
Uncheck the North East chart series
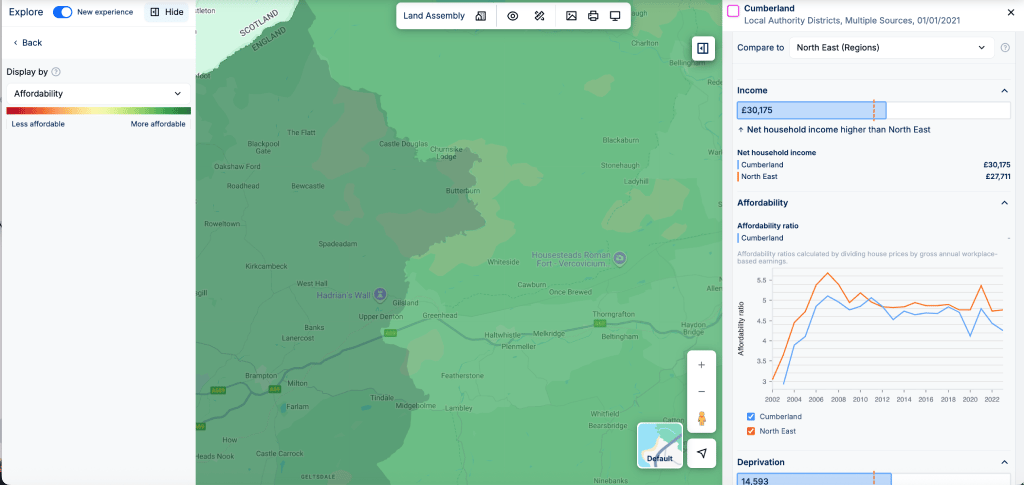[x=752, y=431]
